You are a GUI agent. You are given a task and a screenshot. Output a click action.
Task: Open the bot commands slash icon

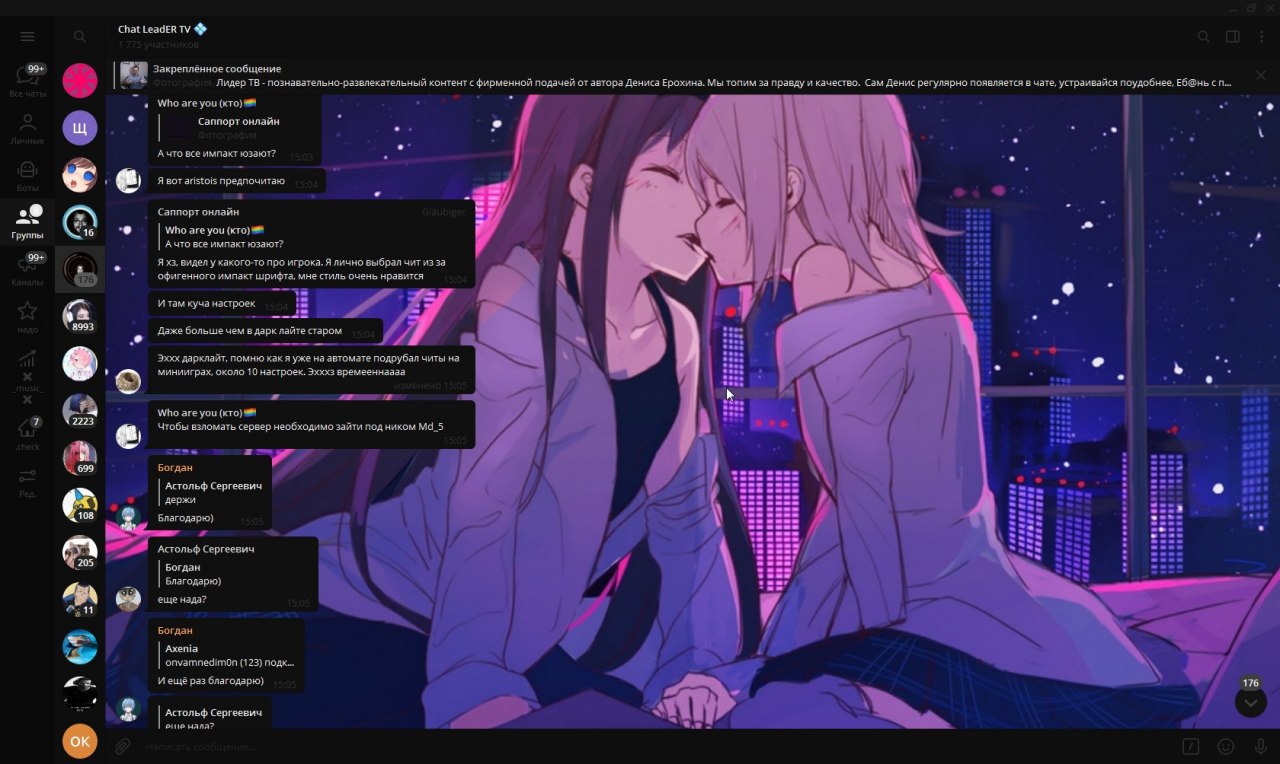1191,746
